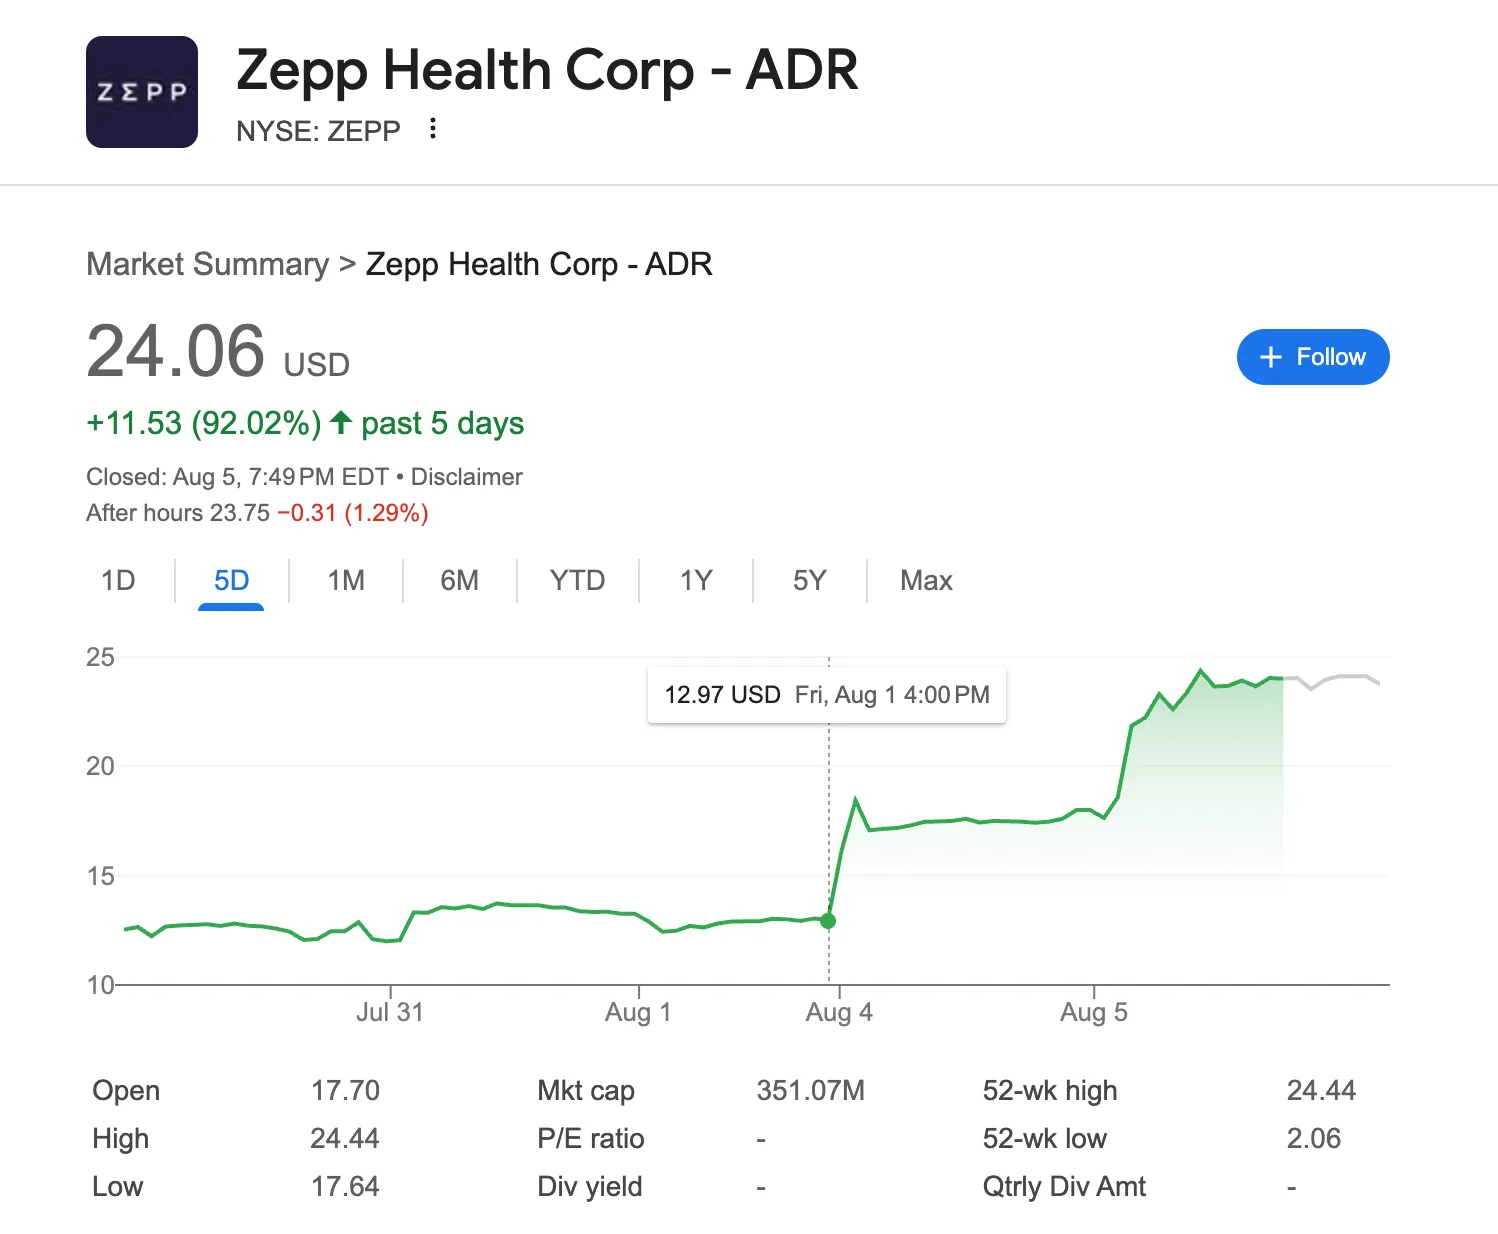Open the three-dot more options menu

click(432, 128)
